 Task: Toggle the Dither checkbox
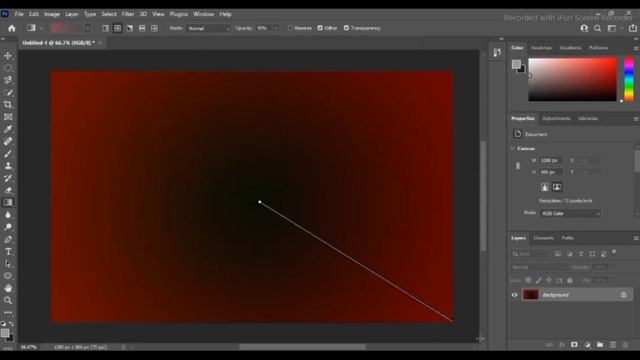point(320,28)
